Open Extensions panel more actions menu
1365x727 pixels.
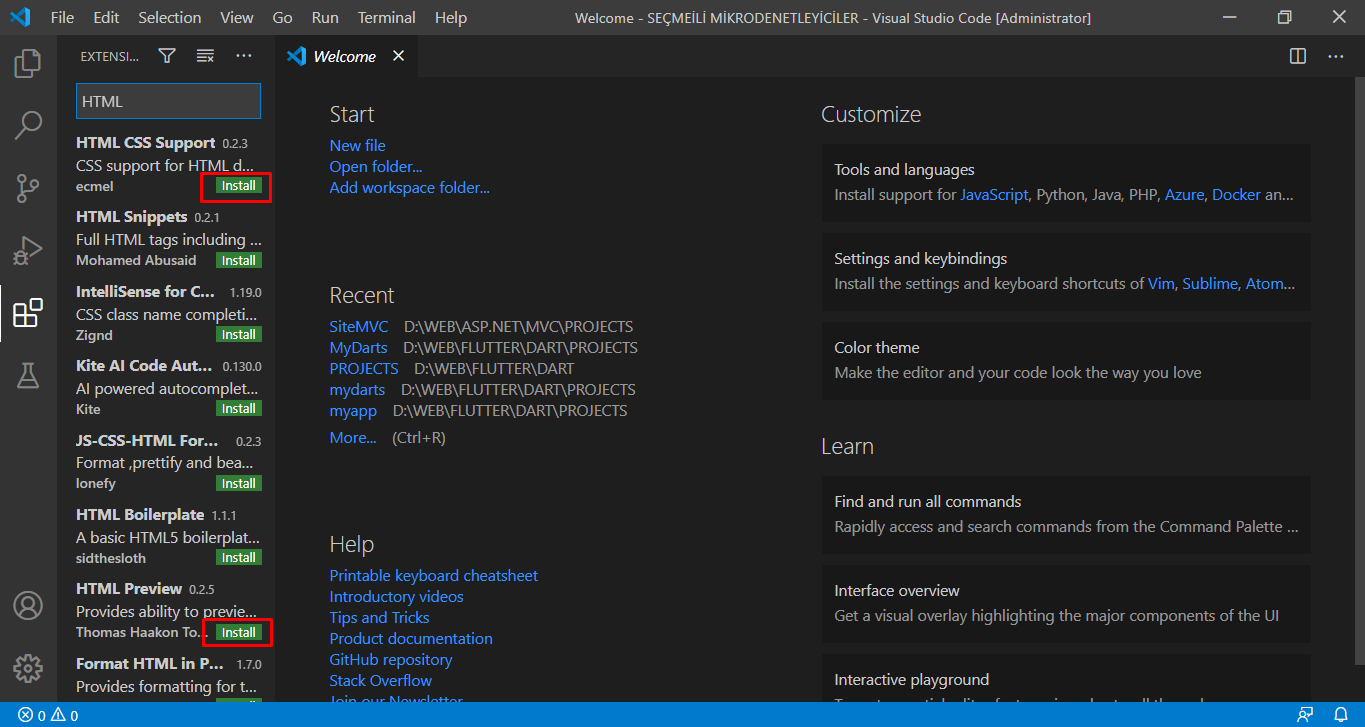pos(244,56)
